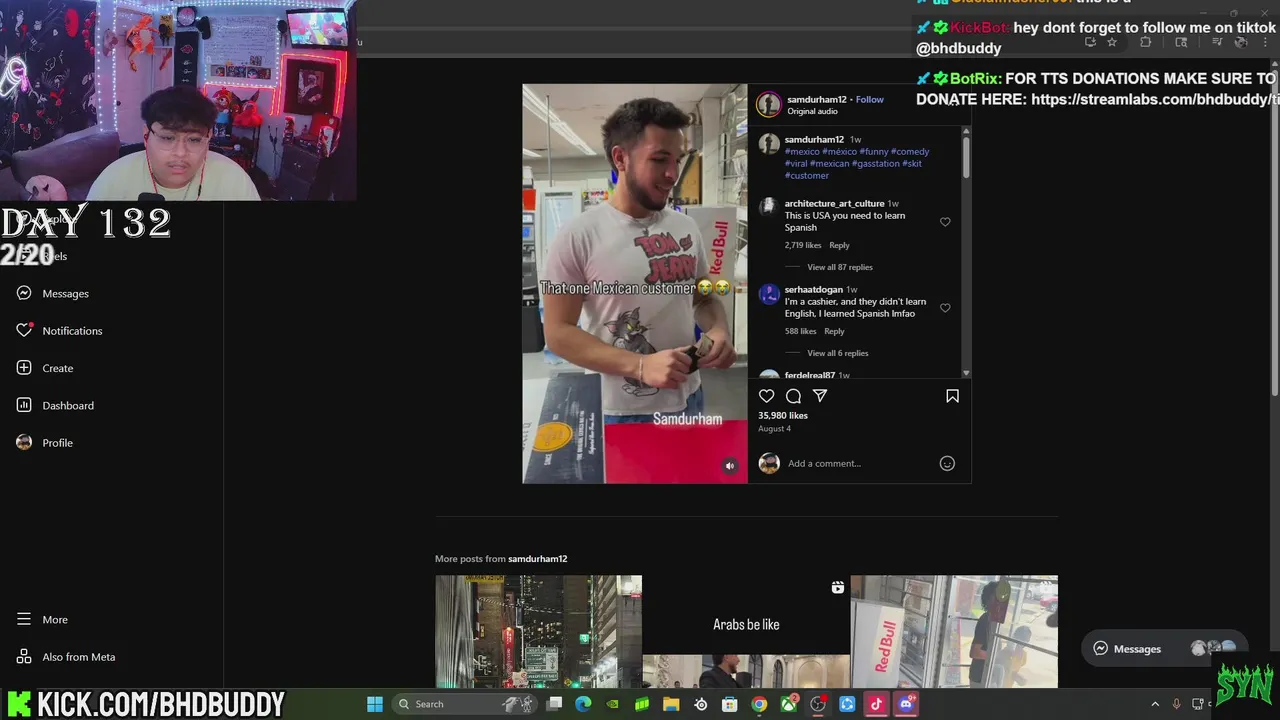Screen dimensions: 1280x720
Task: Open the Red Bull door post thumbnail
Action: coord(954,632)
